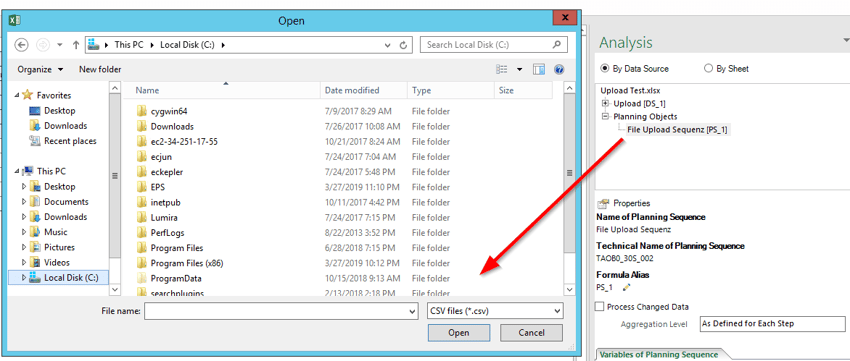Sort by Date modified column header

click(364, 91)
